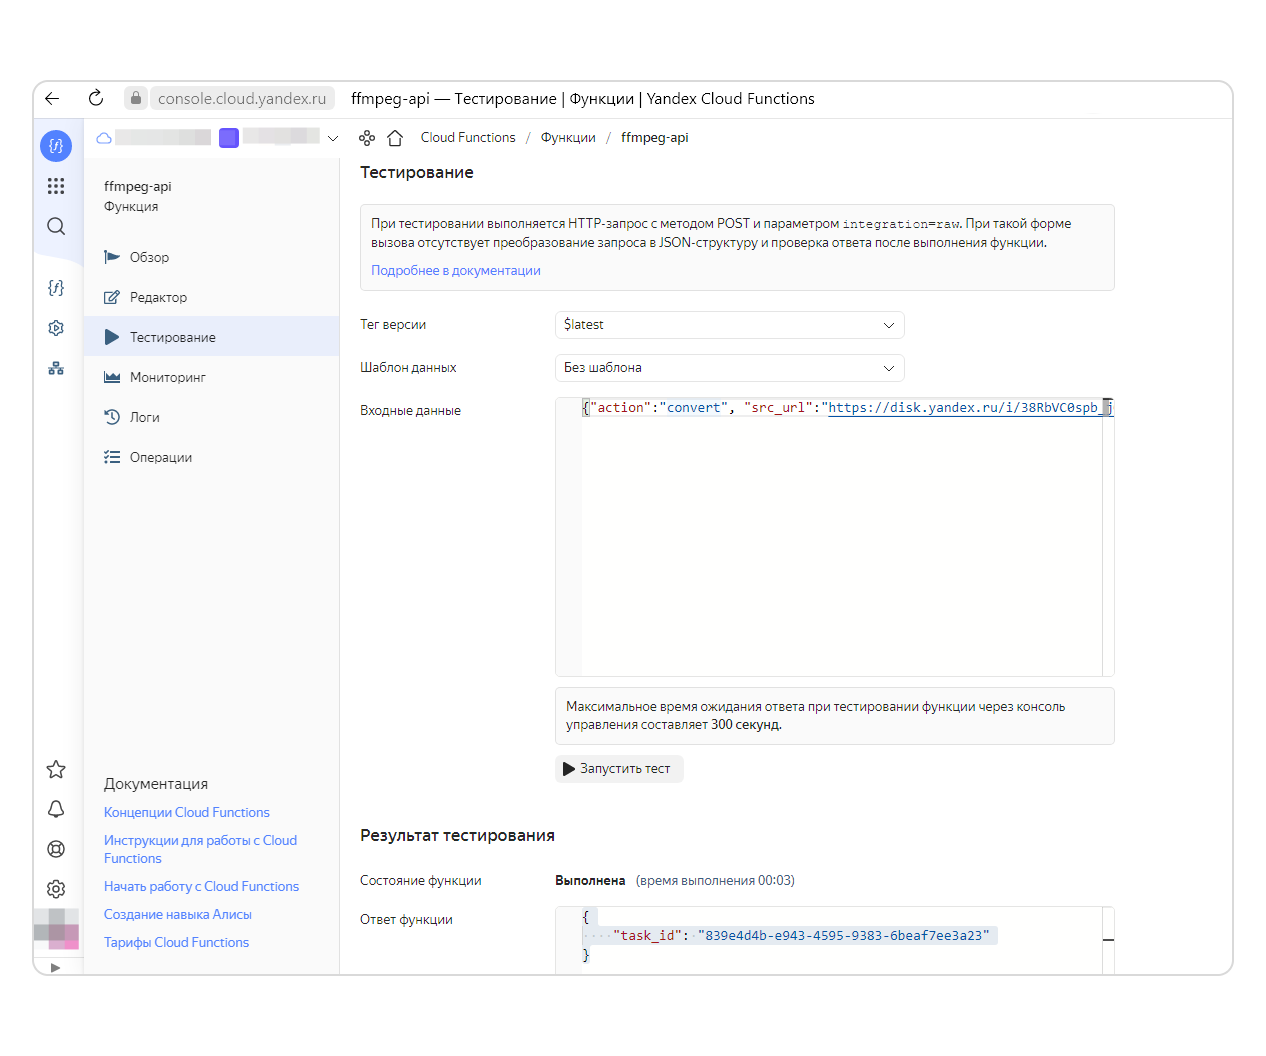Open the Операции section
This screenshot has height=1056, width=1266.
pyautogui.click(x=212, y=457)
